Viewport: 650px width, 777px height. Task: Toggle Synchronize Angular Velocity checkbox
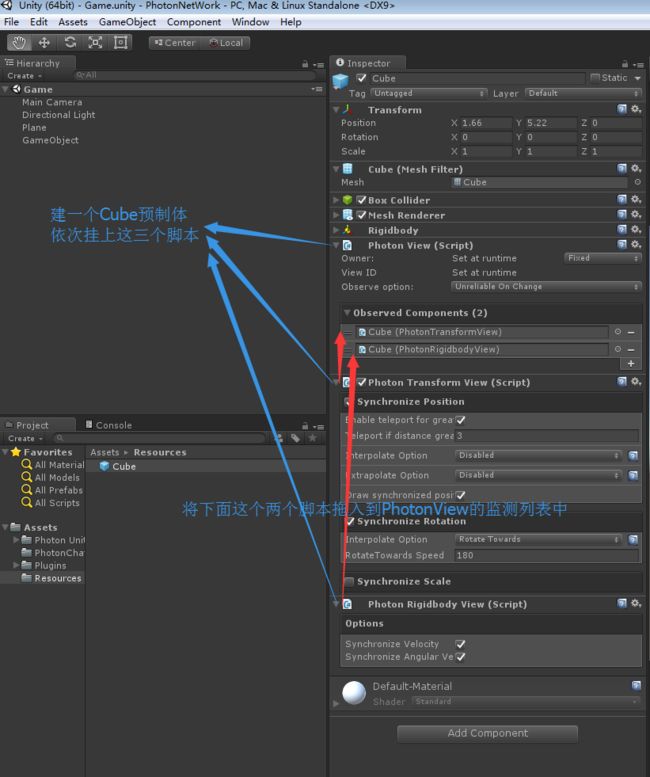pyautogui.click(x=461, y=657)
